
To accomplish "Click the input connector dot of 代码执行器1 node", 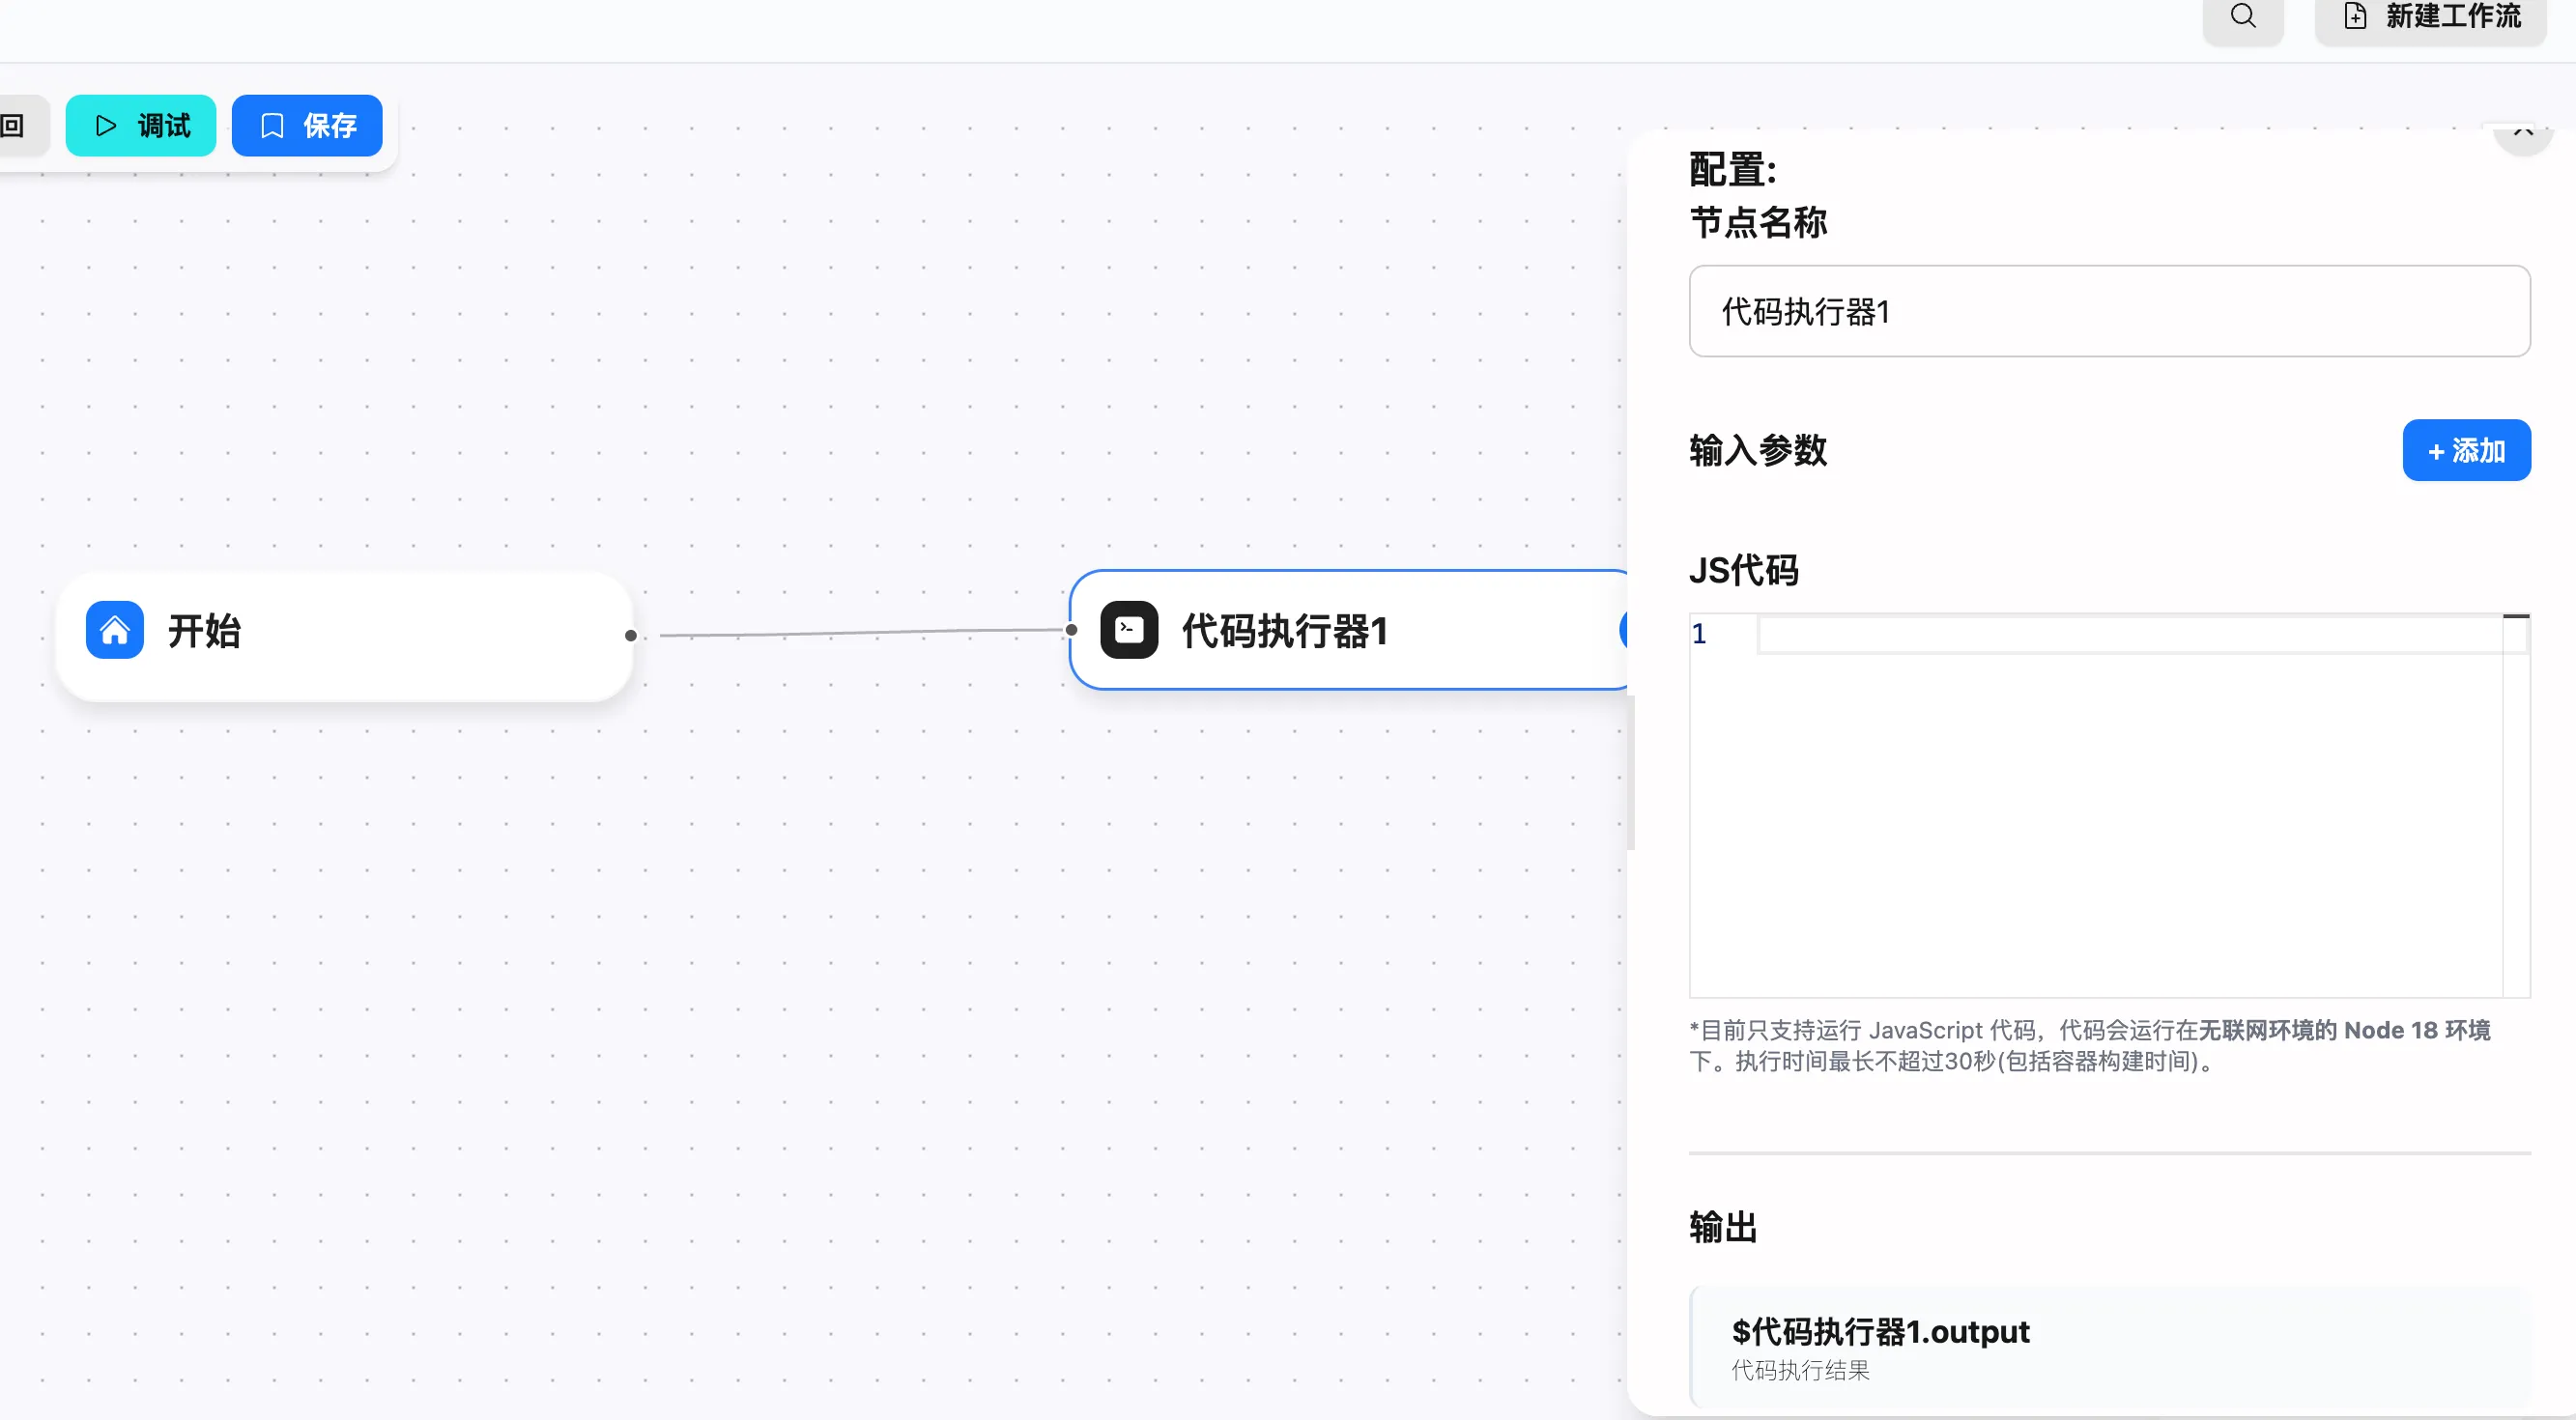I will point(1071,630).
